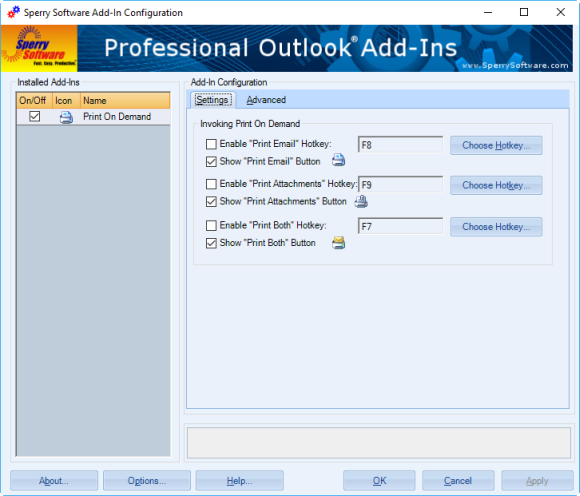
Task: Click the On/Off column header
Action: click(34, 101)
